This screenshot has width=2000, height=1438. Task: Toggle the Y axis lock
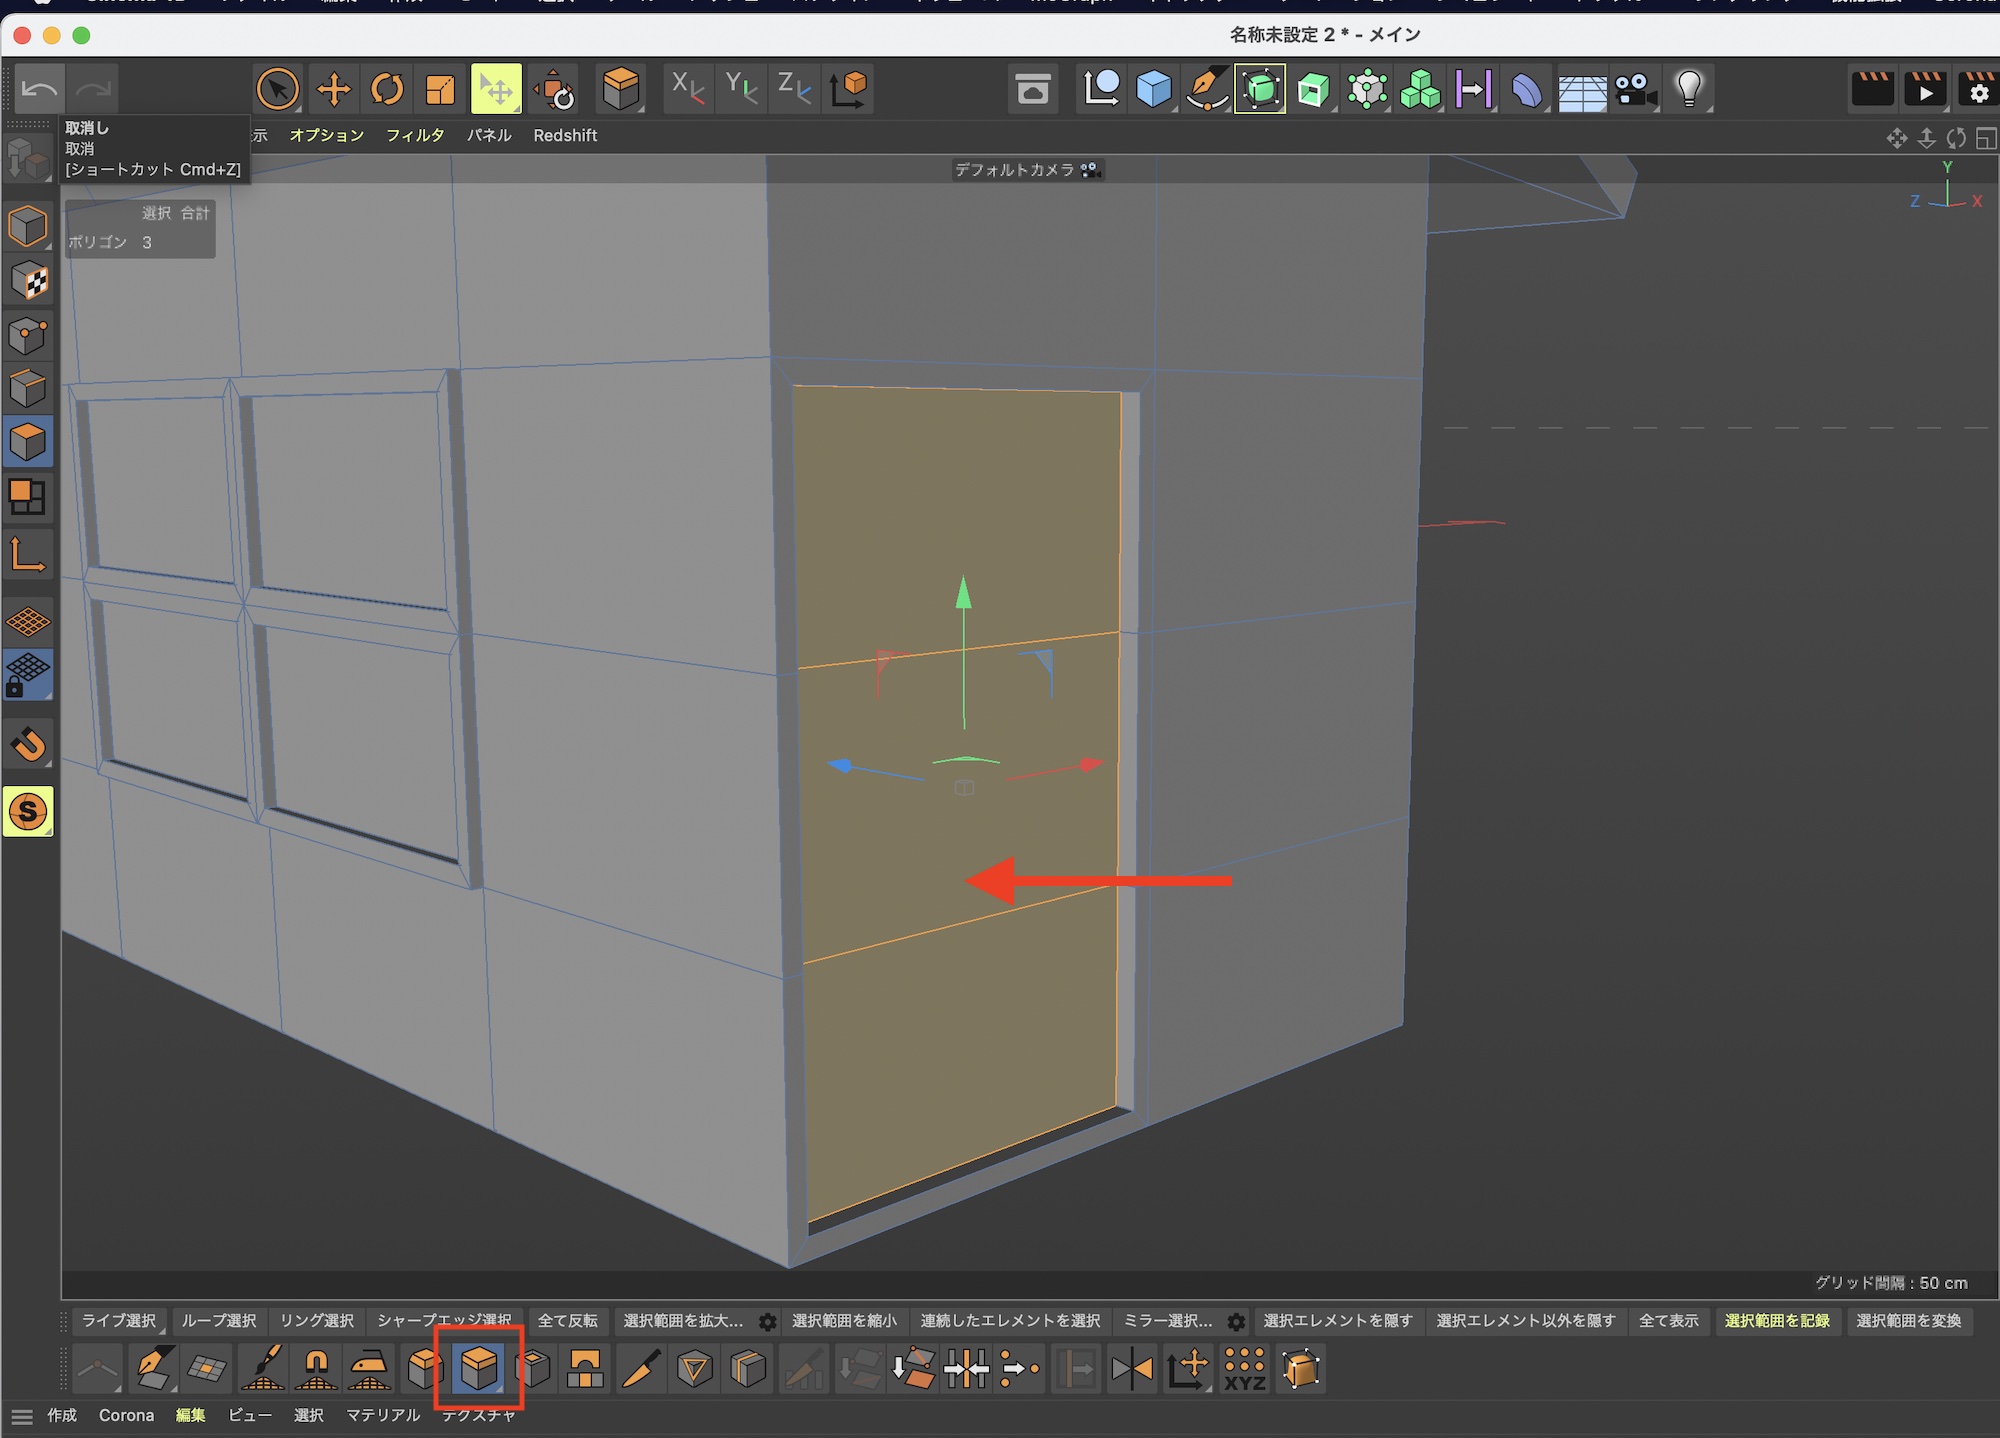click(x=741, y=88)
